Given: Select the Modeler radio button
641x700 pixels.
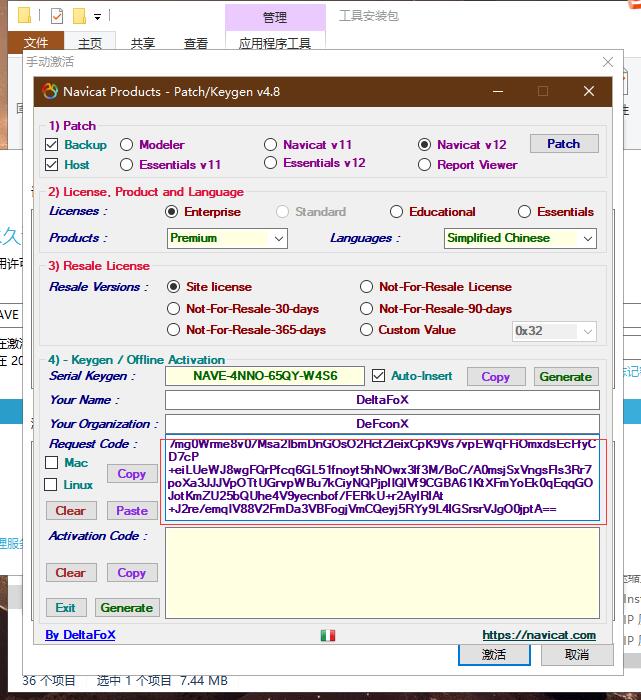Looking at the screenshot, I should [126, 145].
